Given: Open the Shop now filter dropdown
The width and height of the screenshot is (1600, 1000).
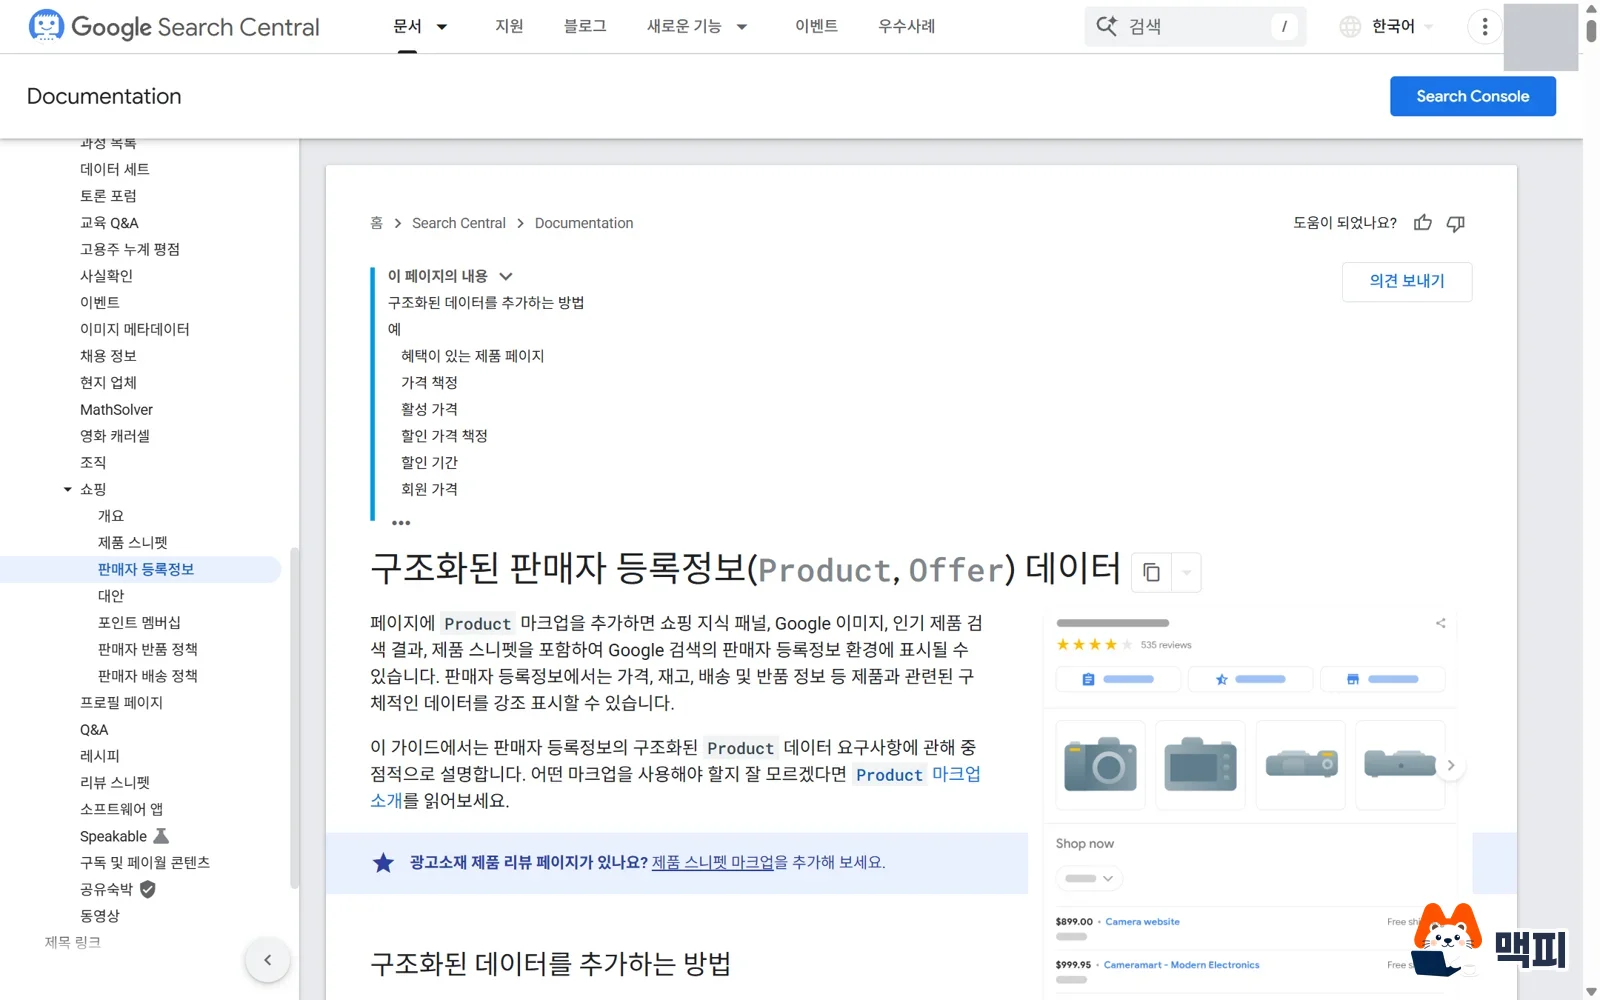Looking at the screenshot, I should (1089, 878).
